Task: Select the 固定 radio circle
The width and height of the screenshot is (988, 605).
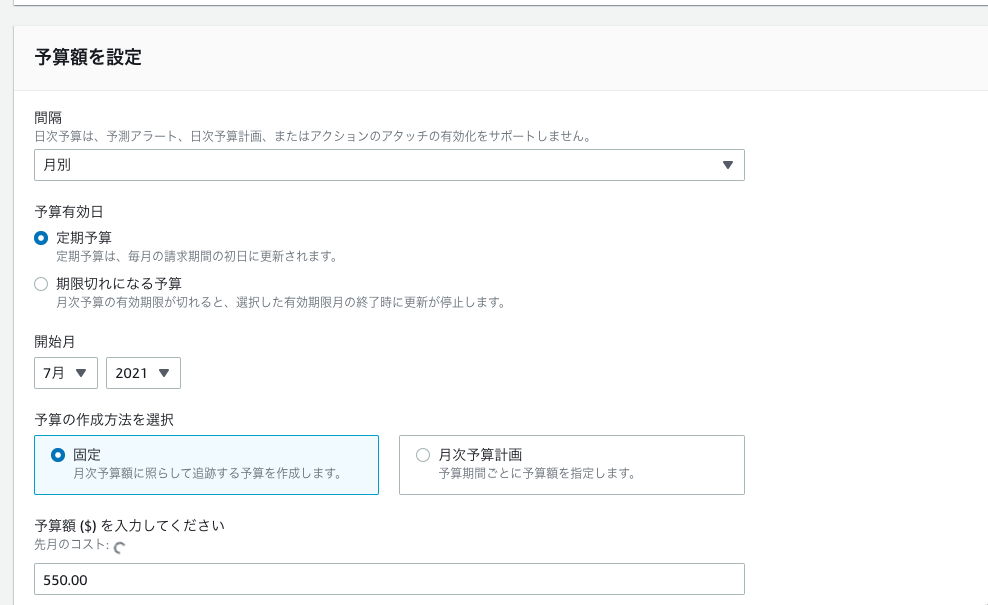Action: pyautogui.click(x=58, y=455)
